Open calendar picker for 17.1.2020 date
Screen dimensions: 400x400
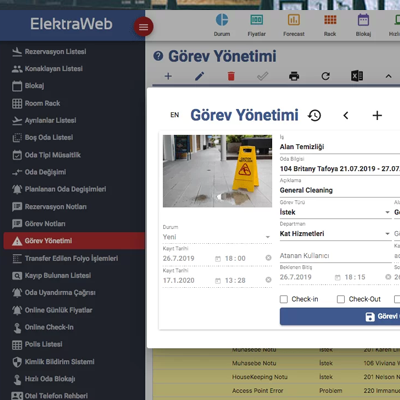pyautogui.click(x=218, y=281)
